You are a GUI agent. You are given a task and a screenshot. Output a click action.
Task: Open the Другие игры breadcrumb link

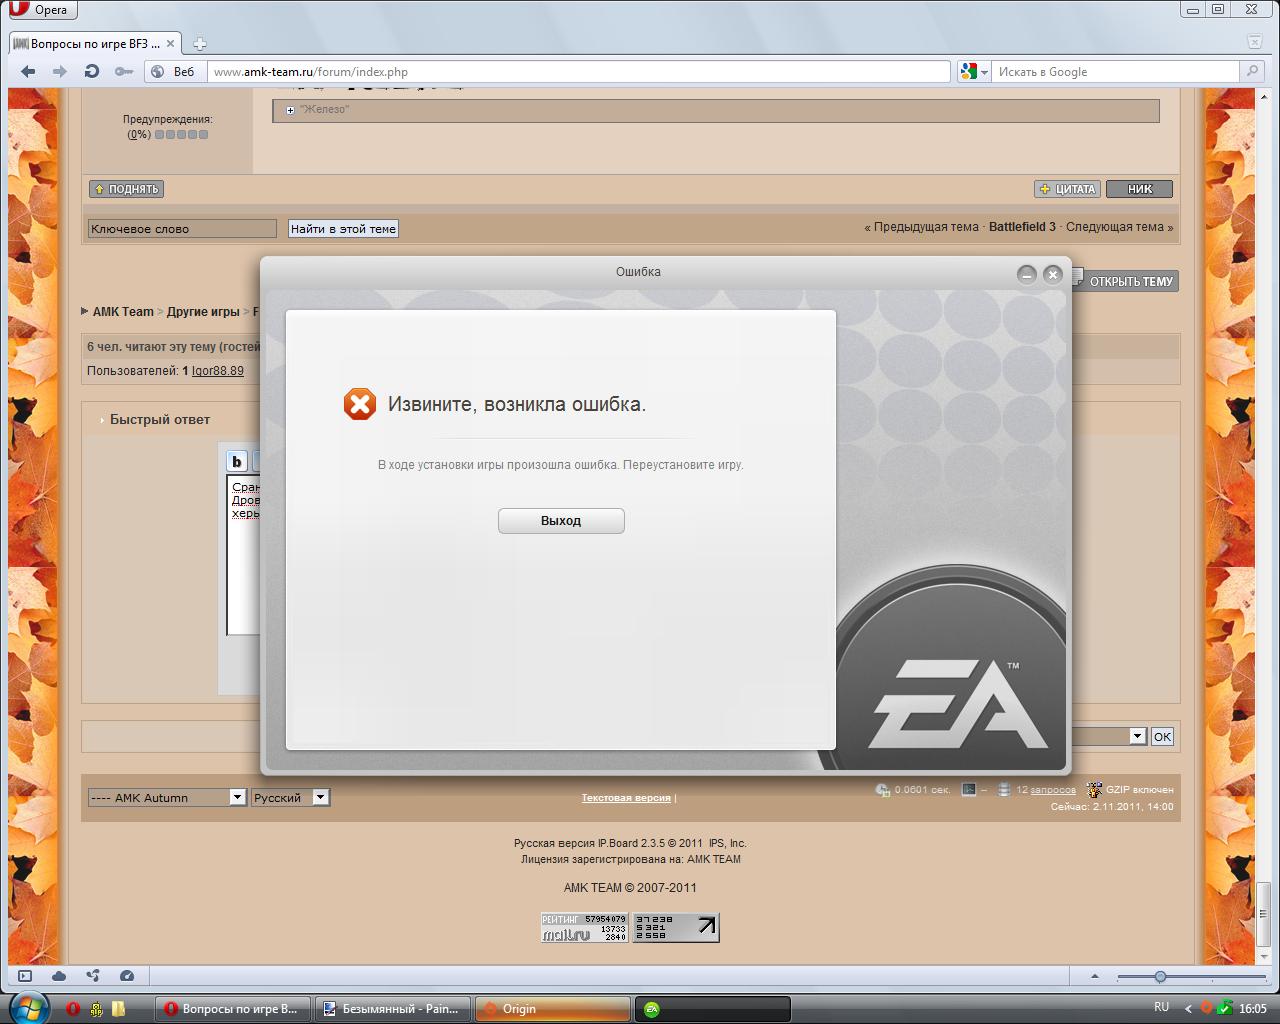pyautogui.click(x=203, y=312)
